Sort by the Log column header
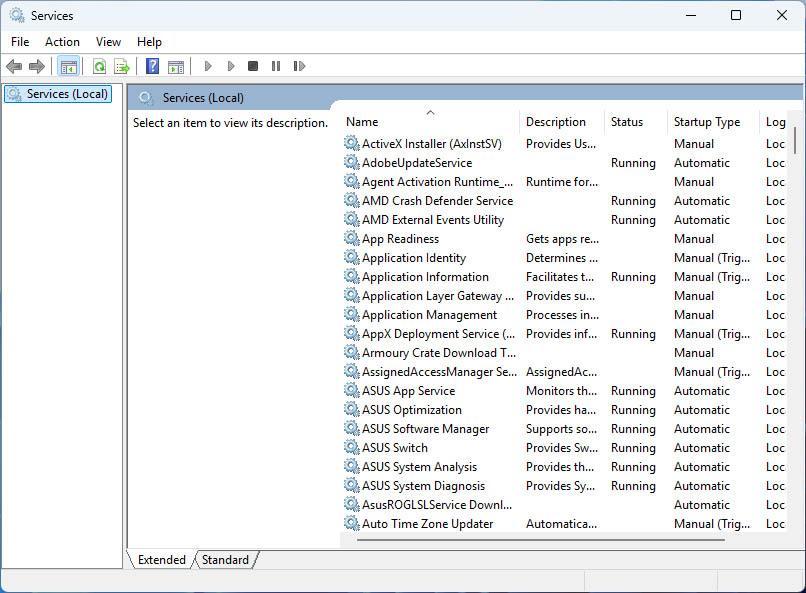 (775, 122)
